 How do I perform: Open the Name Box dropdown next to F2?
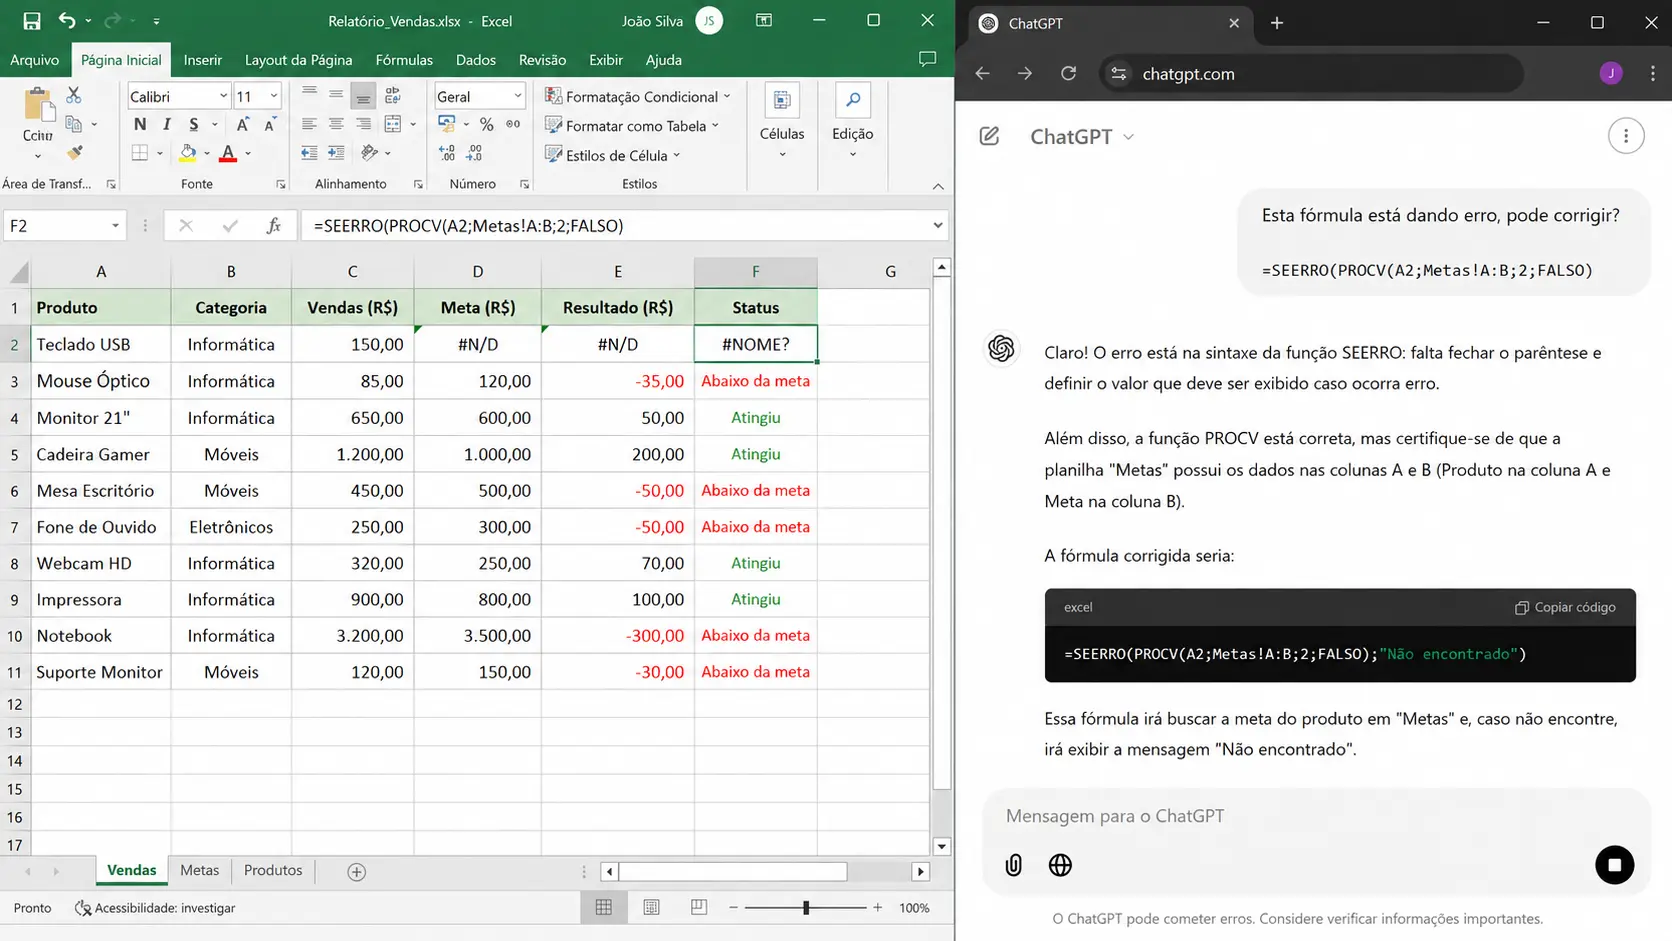(115, 226)
